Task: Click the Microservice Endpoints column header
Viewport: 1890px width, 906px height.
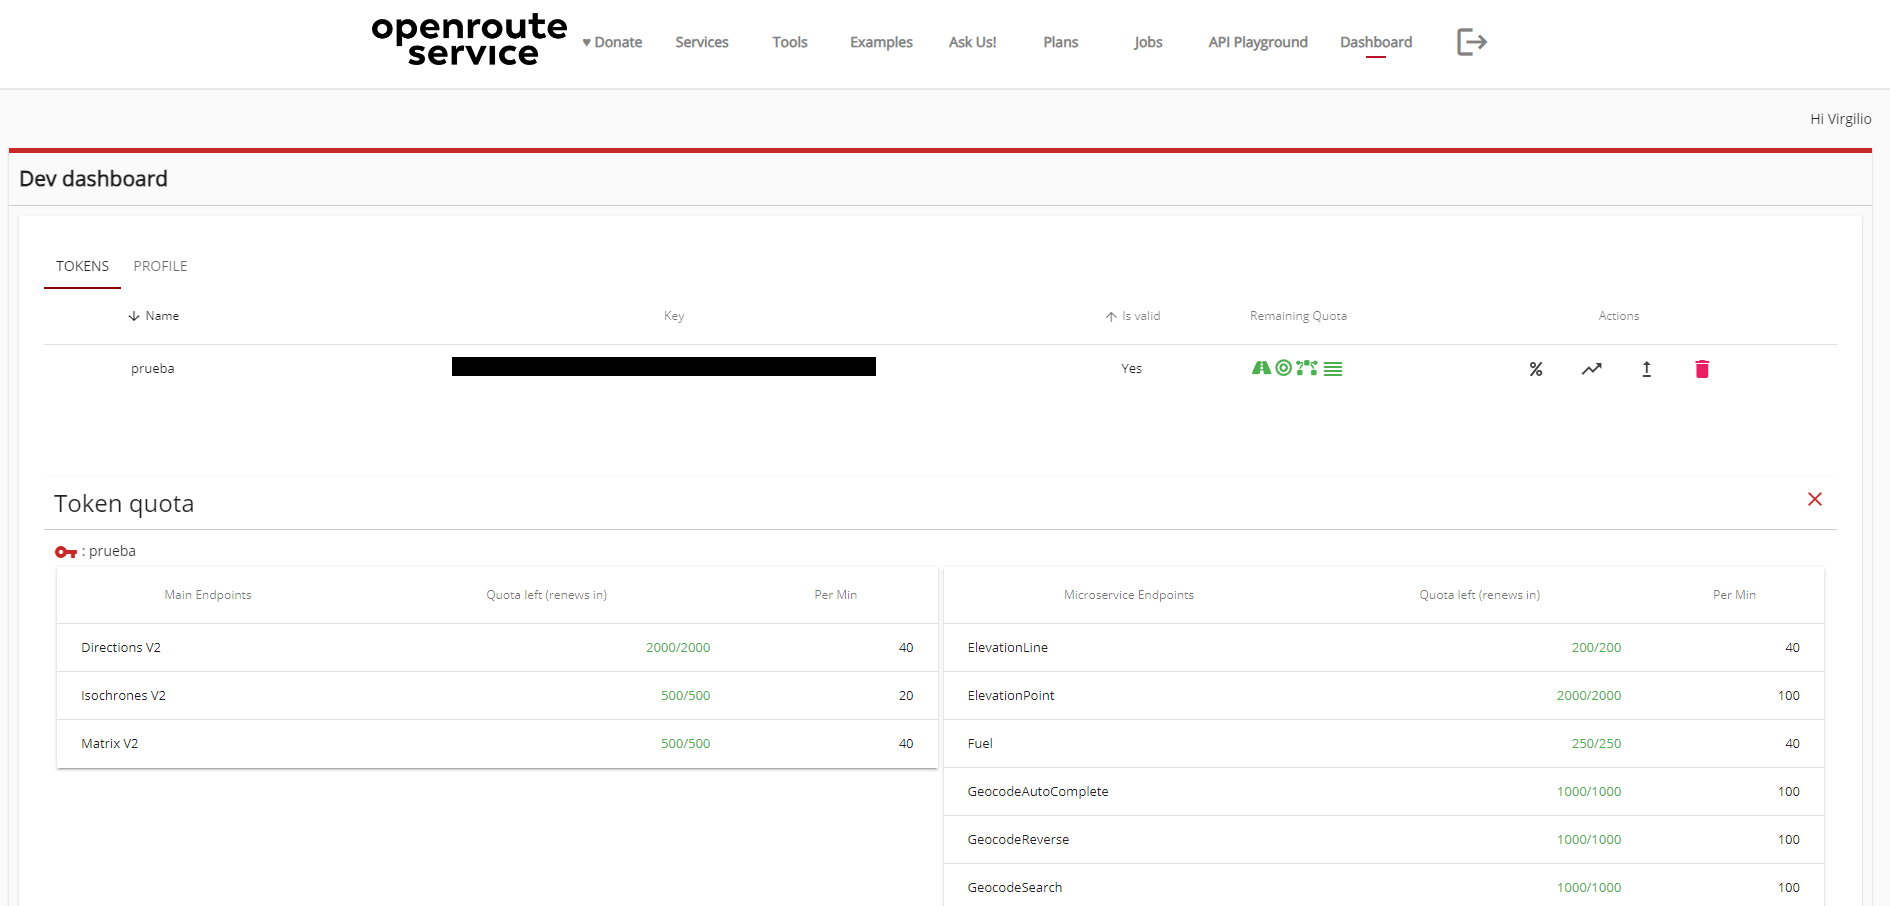Action: (1129, 595)
